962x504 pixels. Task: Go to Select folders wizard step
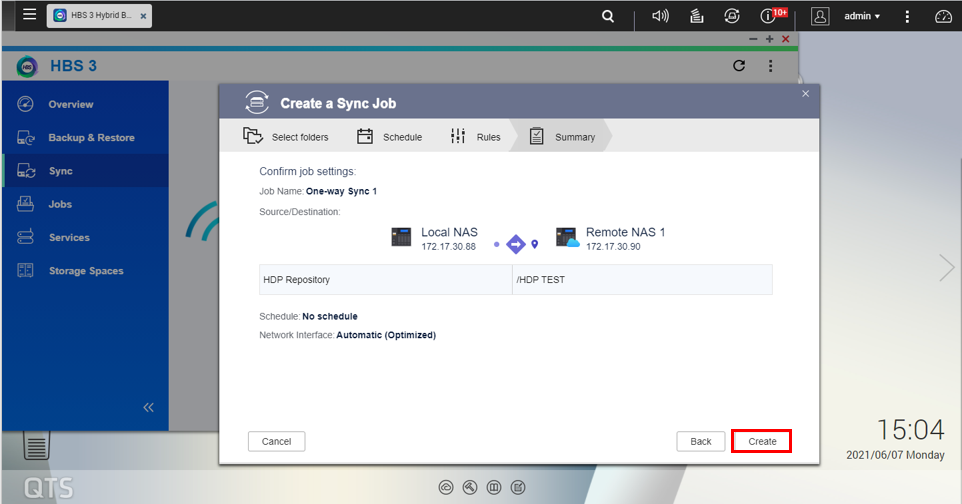[x=286, y=136]
